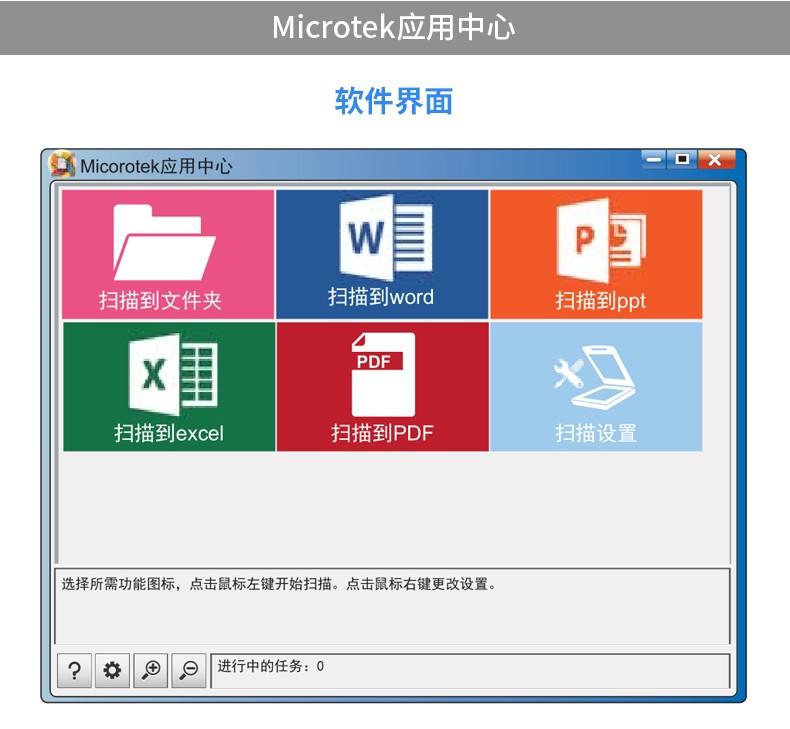
Task: Start the Scan to Word tile
Action: tap(382, 254)
